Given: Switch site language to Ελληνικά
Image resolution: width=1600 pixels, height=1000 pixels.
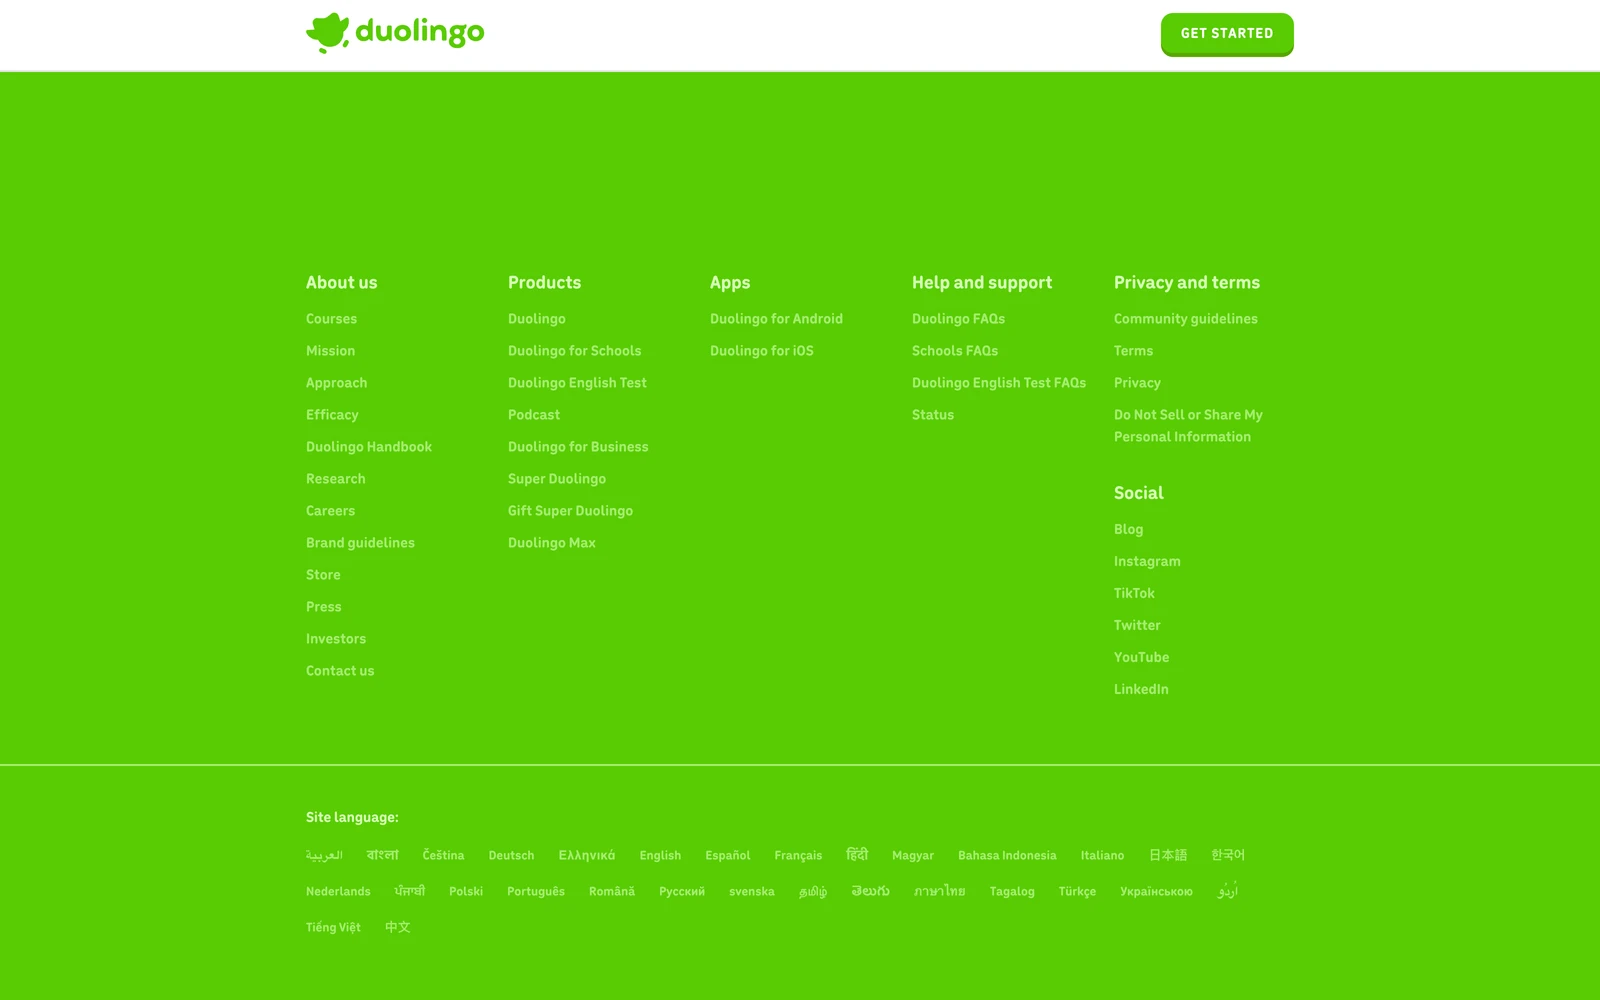Looking at the screenshot, I should [587, 856].
